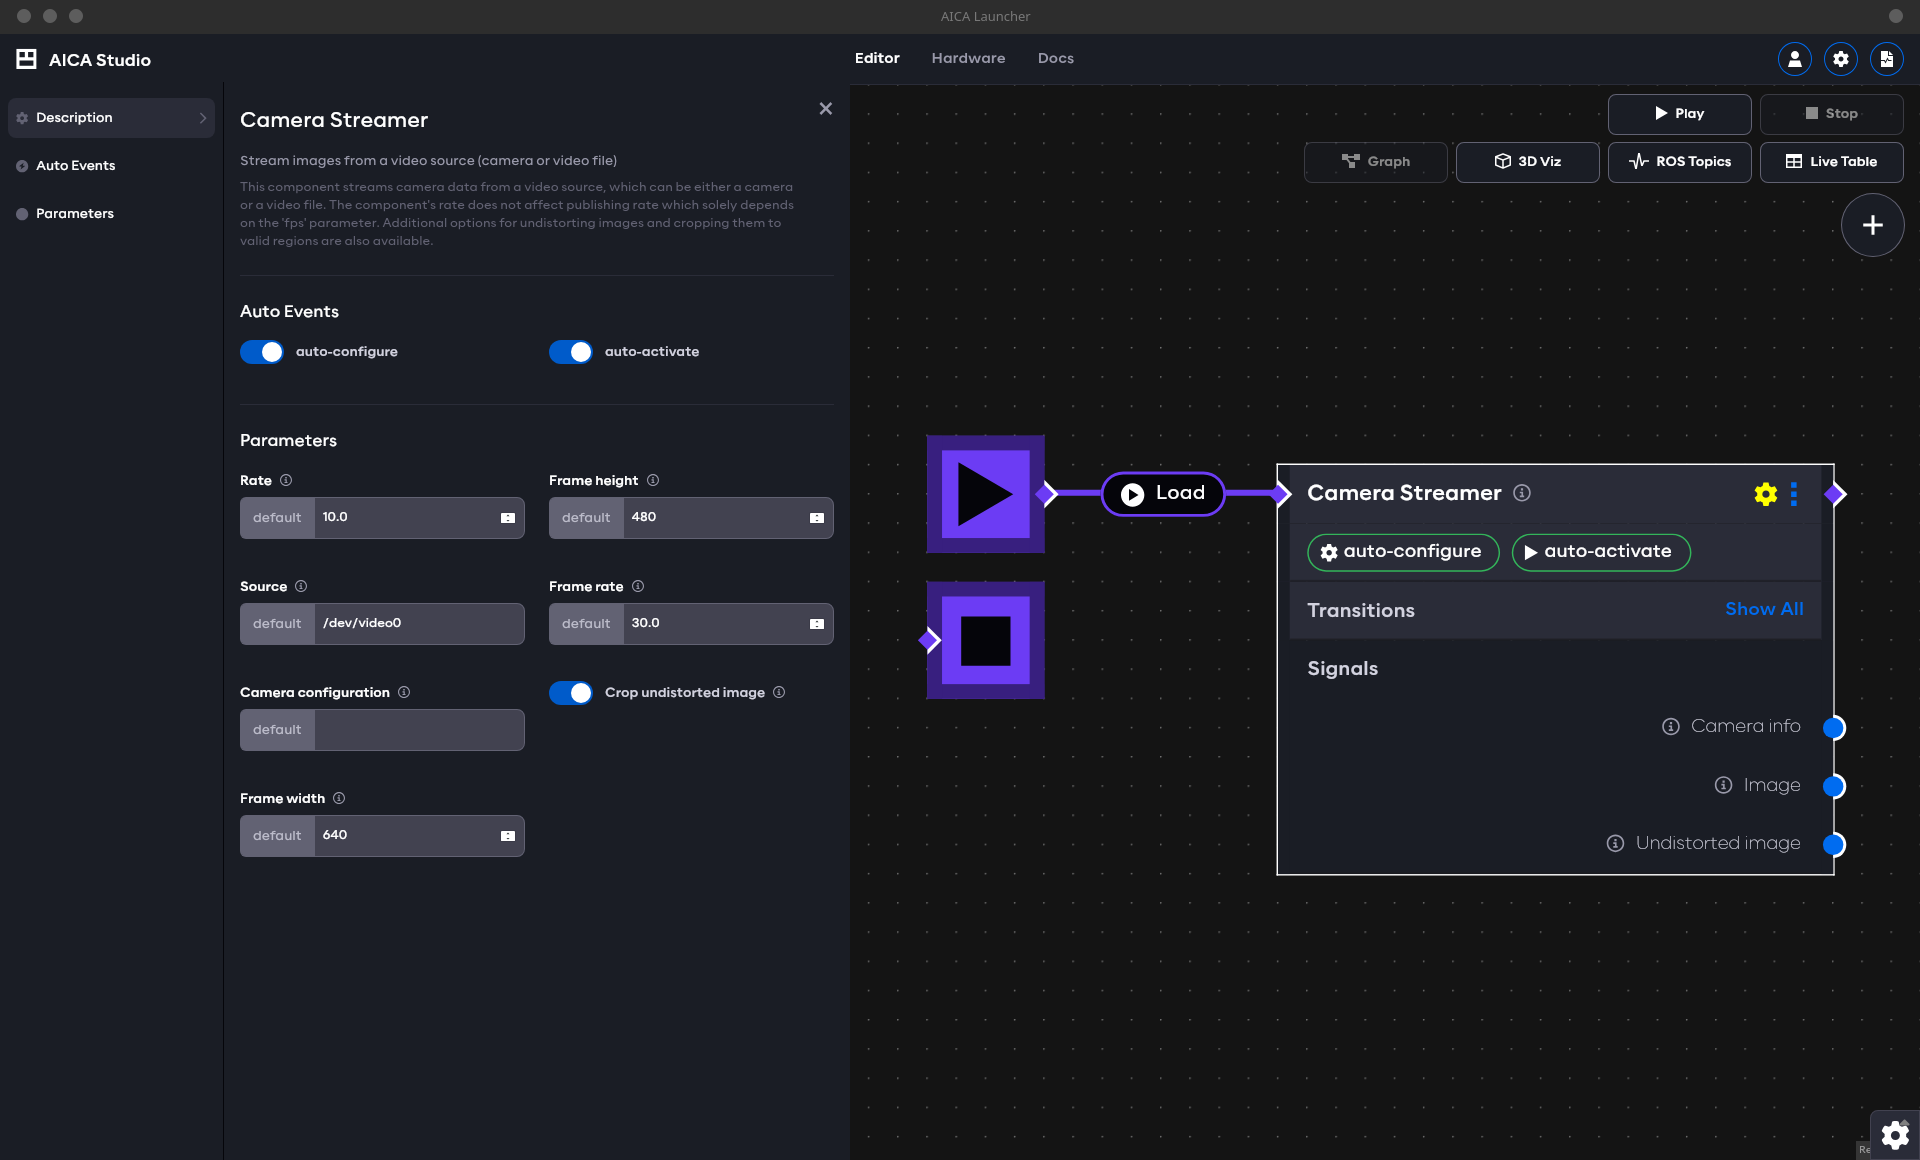
Task: Click the system report icon top right
Action: tap(1887, 59)
